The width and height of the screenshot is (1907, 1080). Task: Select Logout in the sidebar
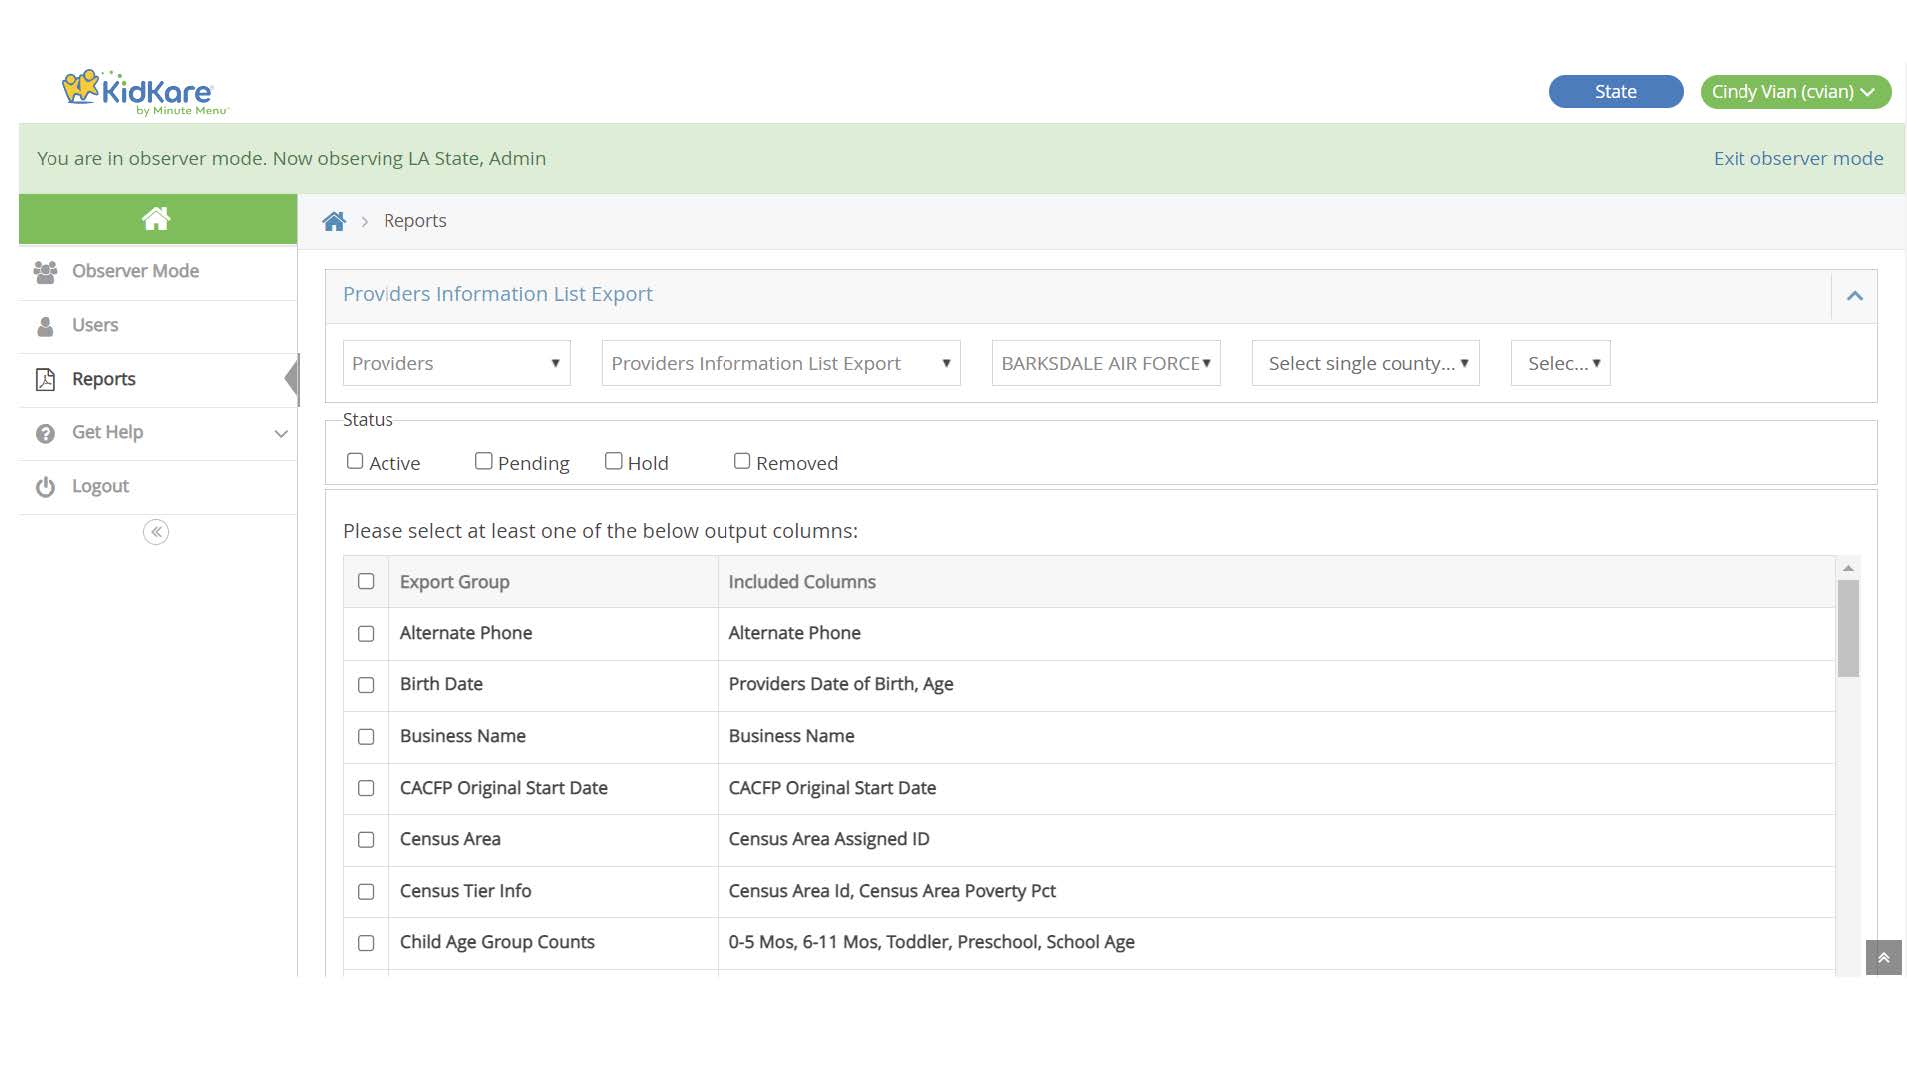coord(158,487)
